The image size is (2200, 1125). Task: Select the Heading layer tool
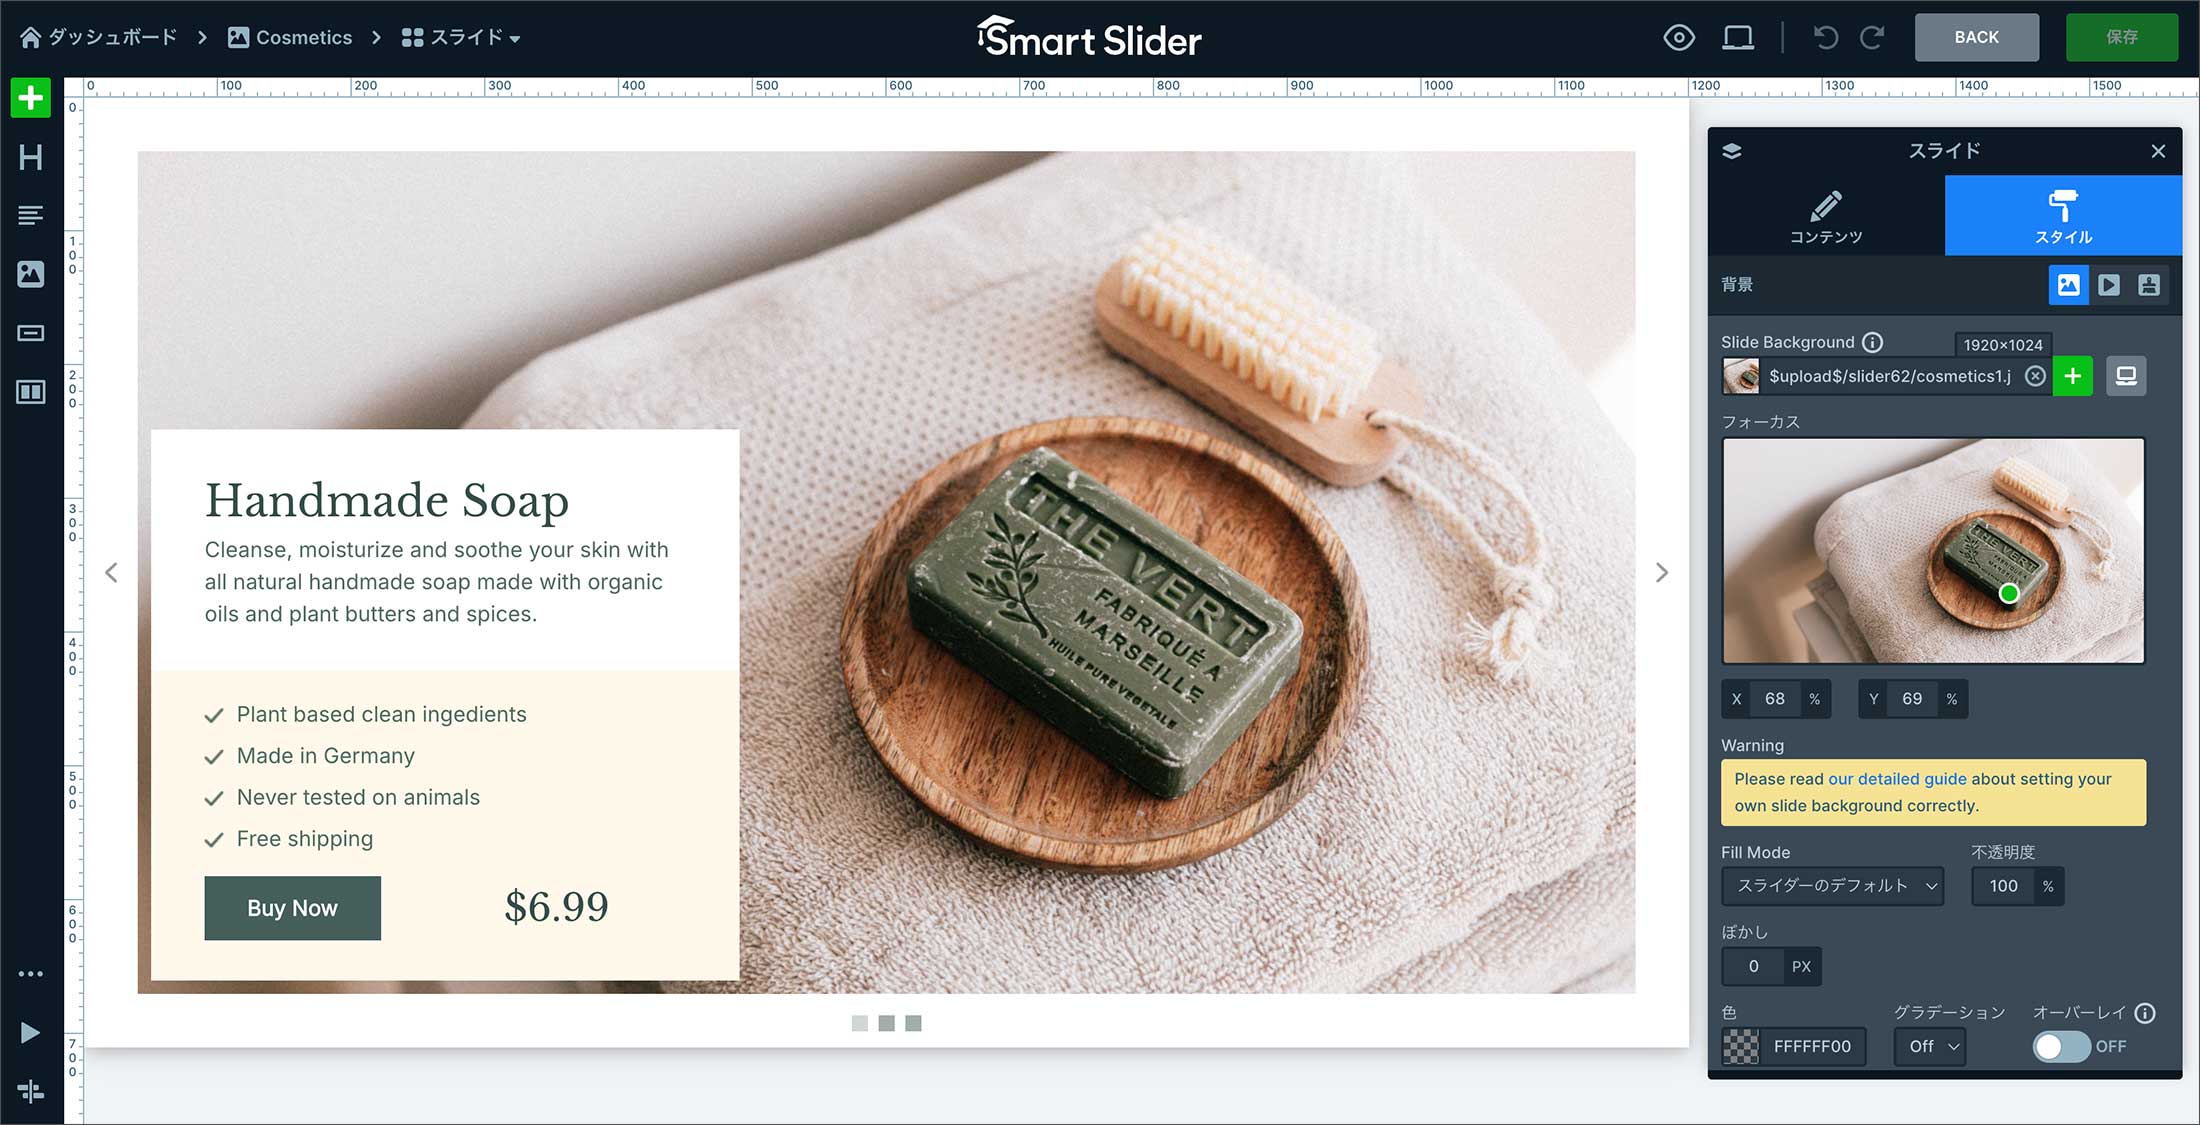pyautogui.click(x=31, y=157)
